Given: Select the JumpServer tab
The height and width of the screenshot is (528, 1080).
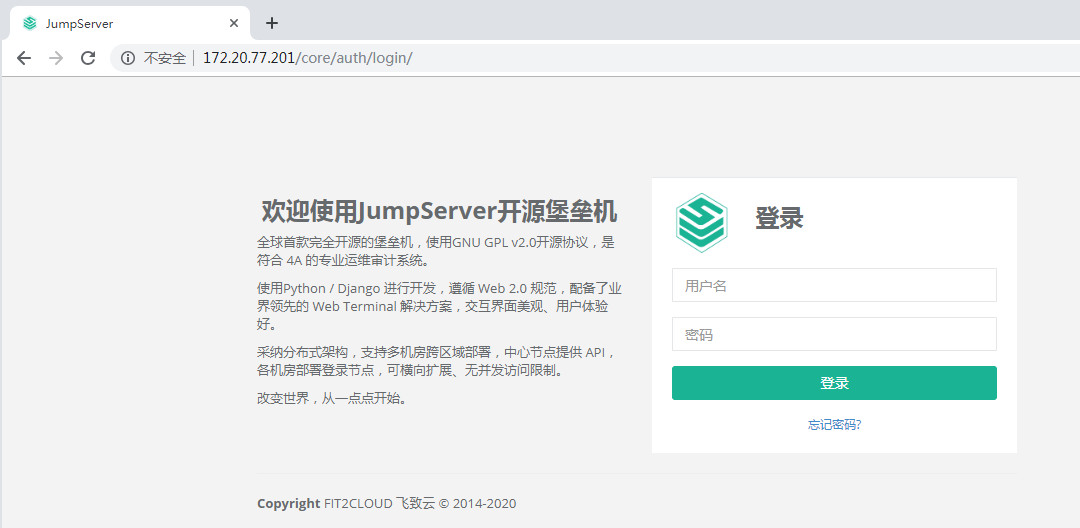Looking at the screenshot, I should click(x=130, y=23).
